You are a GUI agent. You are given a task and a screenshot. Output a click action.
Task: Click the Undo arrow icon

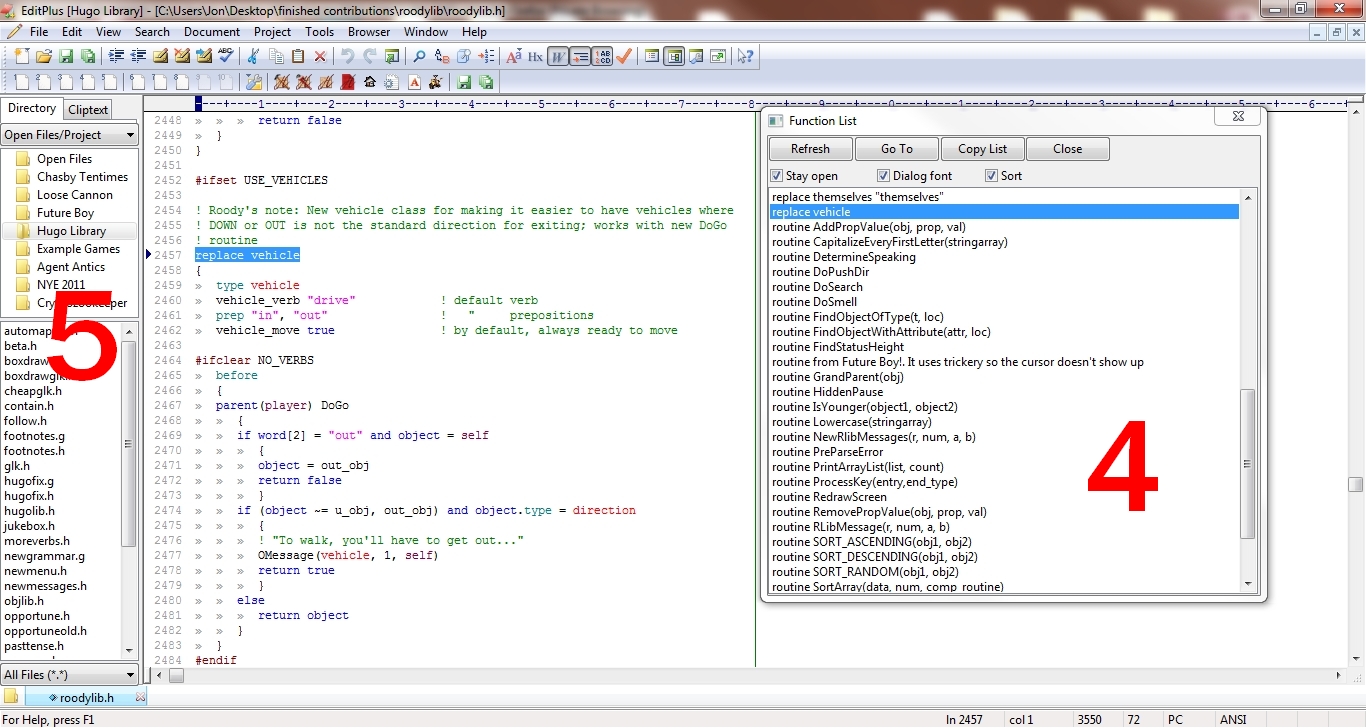347,56
